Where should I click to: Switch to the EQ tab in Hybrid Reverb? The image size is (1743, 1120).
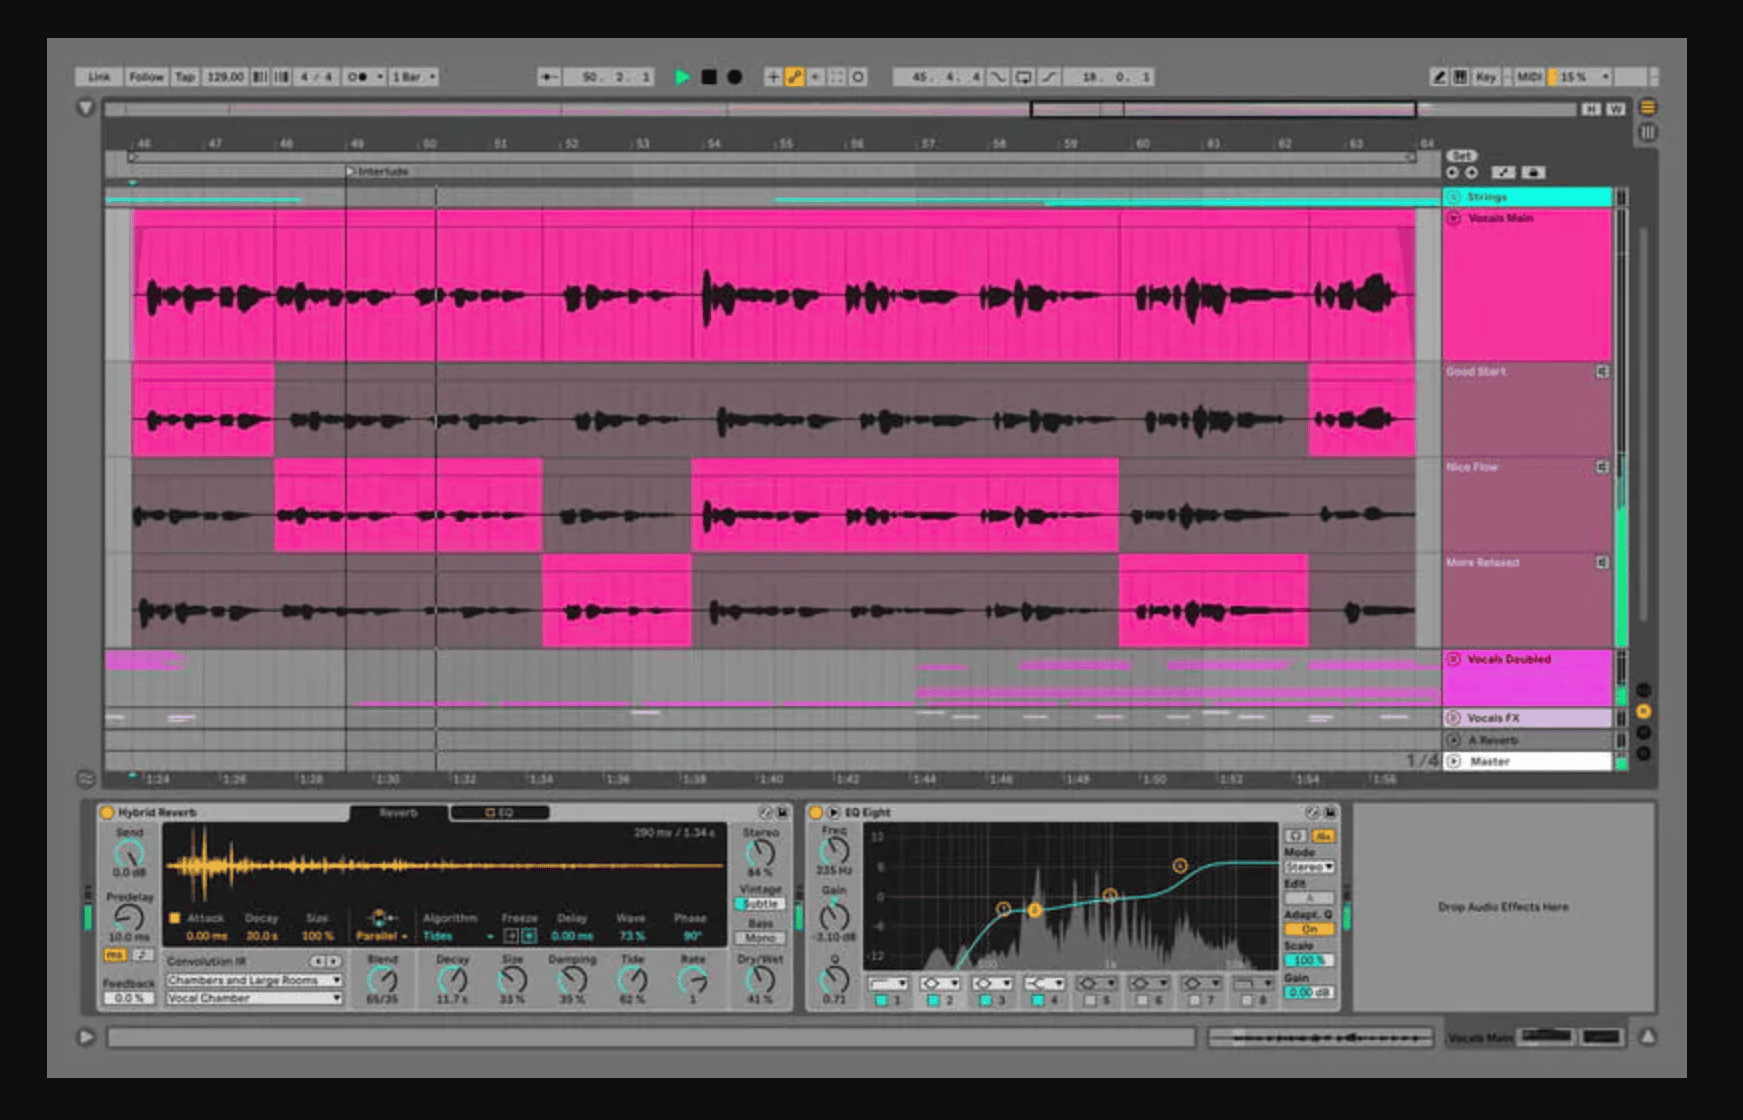click(499, 813)
